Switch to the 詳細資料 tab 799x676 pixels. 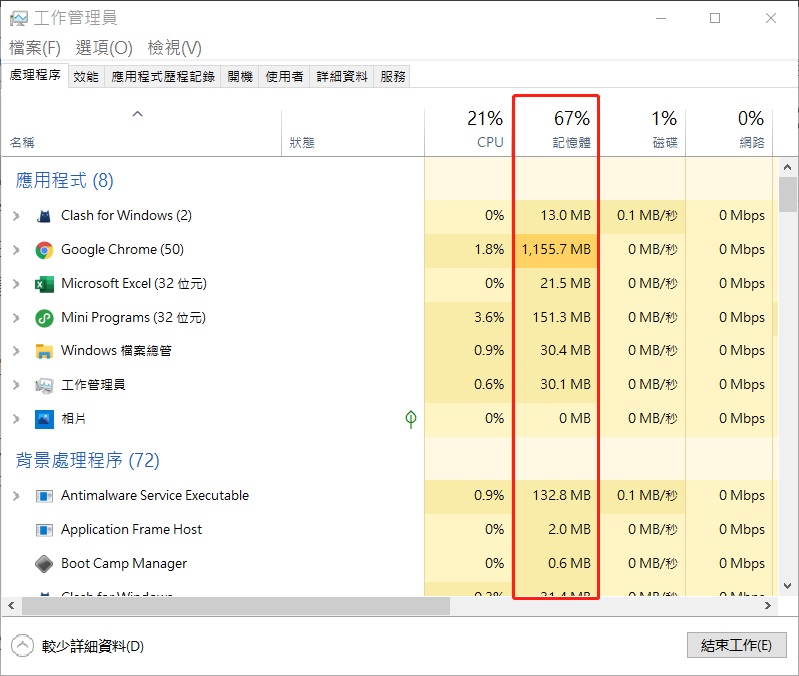coord(342,76)
